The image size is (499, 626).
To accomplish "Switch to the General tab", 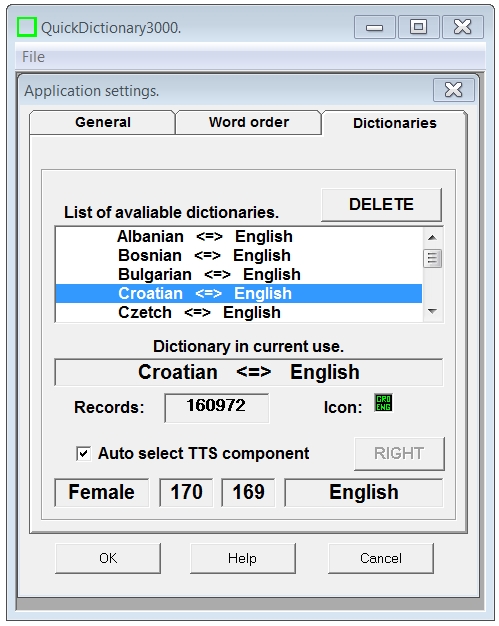I will tap(103, 122).
